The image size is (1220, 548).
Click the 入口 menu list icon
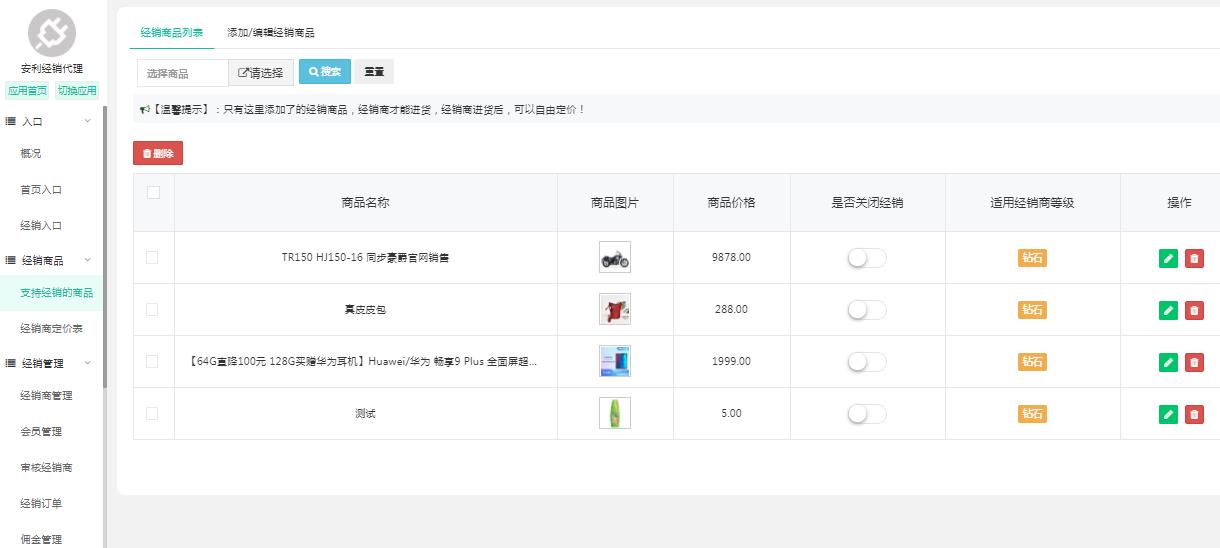pyautogui.click(x=11, y=121)
